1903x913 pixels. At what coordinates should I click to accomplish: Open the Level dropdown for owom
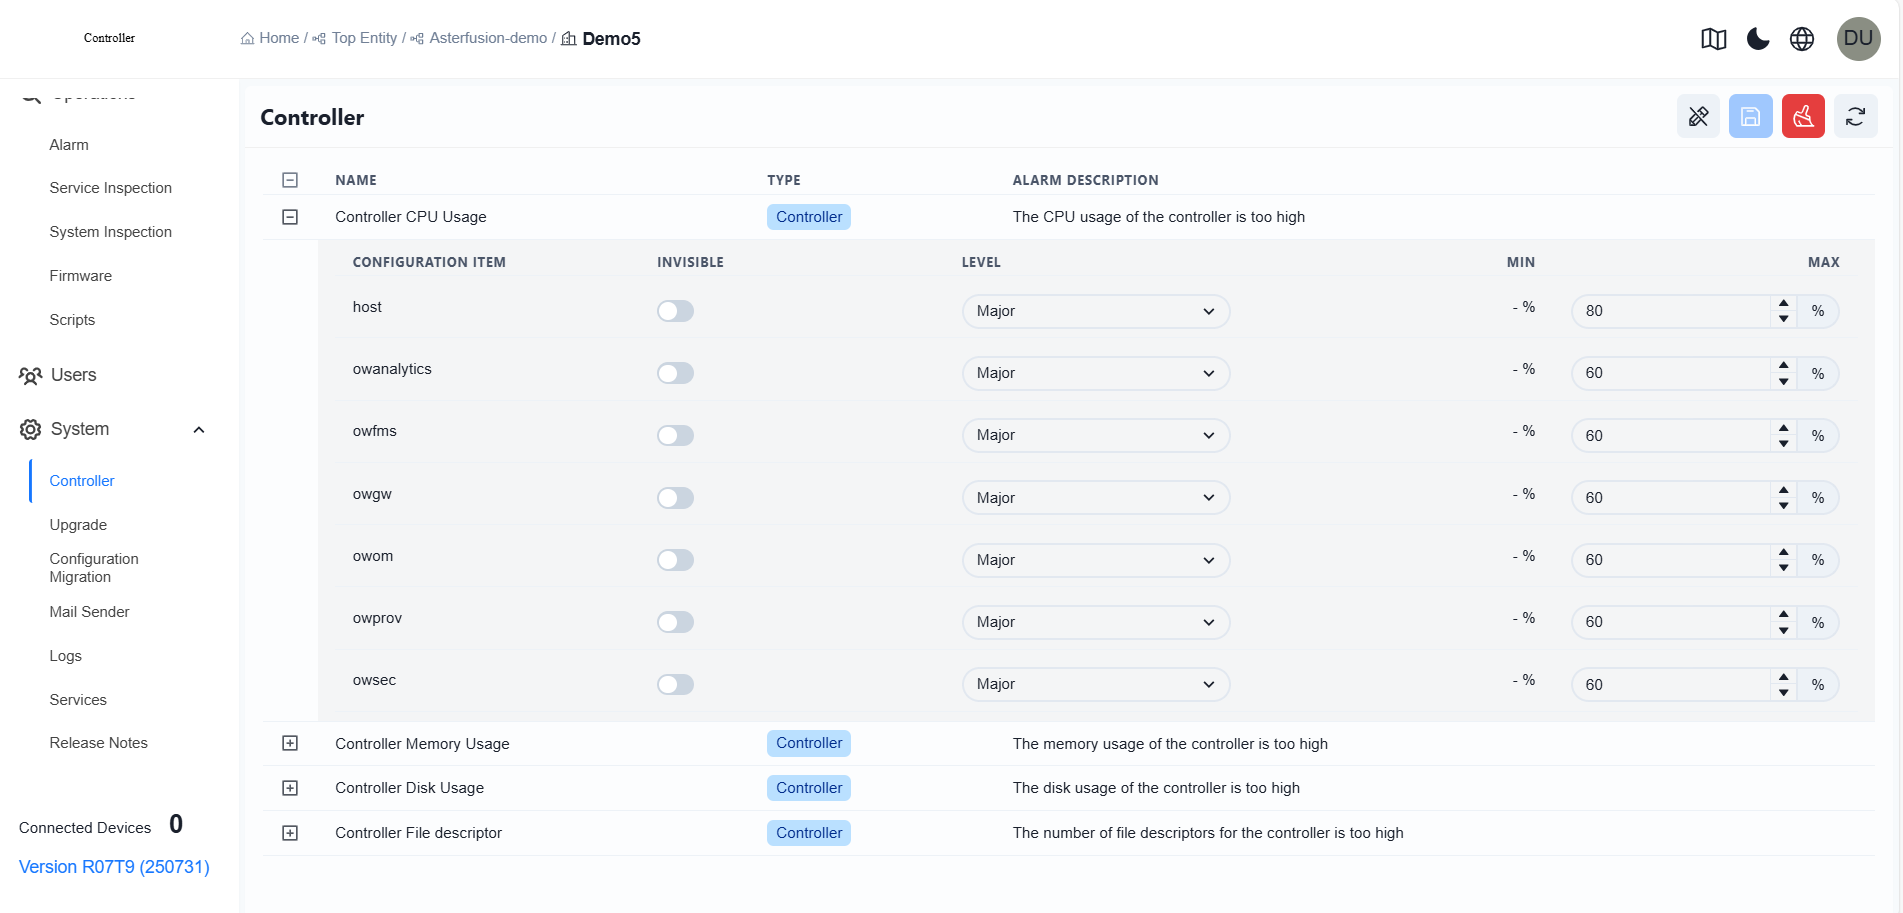[x=1096, y=560]
